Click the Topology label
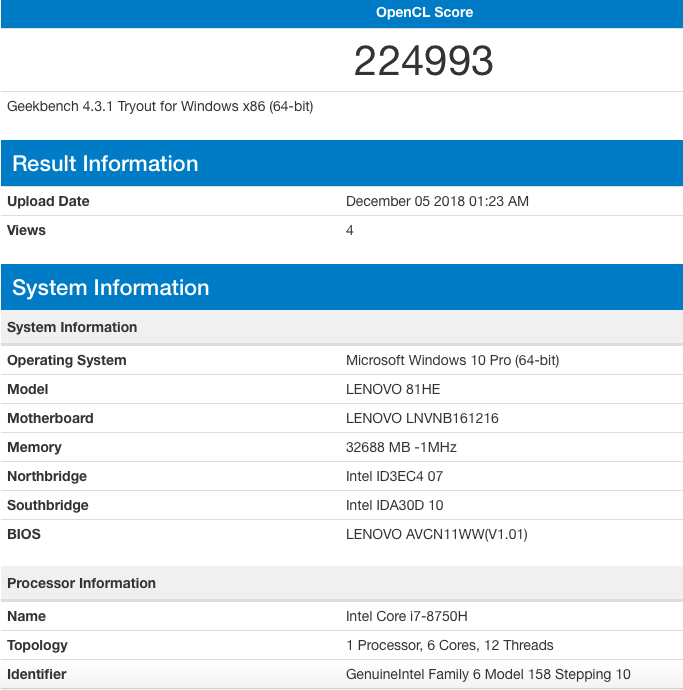Screen dimensions: 683x690 37,645
